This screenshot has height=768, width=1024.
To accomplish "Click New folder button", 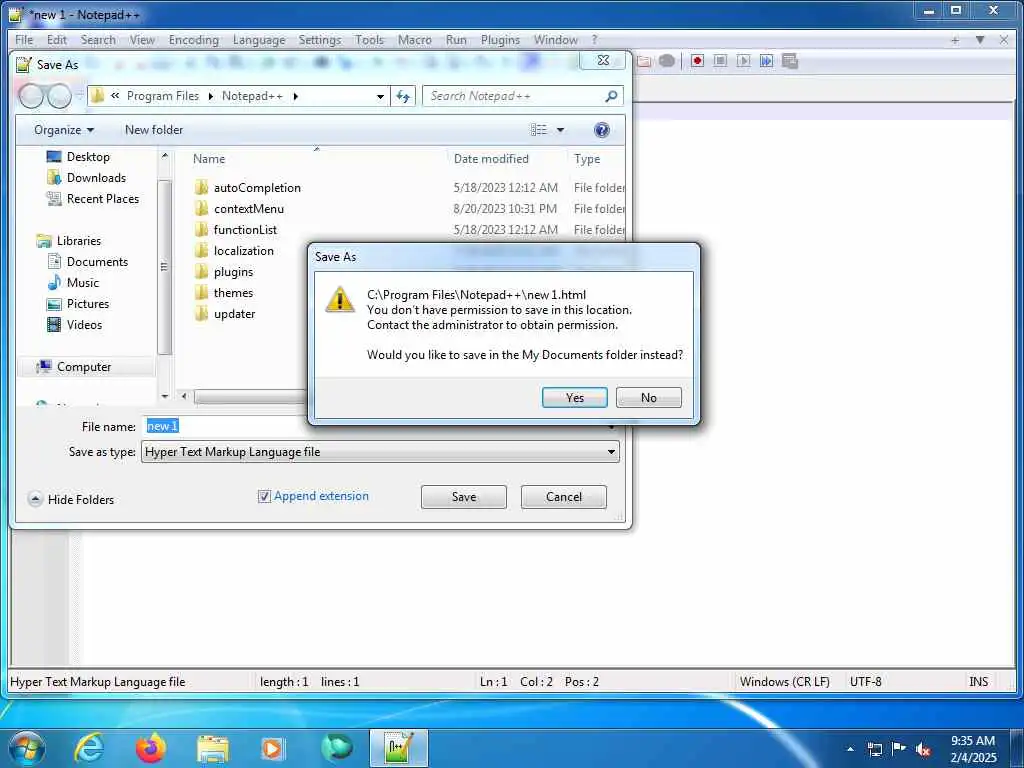I will tap(154, 130).
